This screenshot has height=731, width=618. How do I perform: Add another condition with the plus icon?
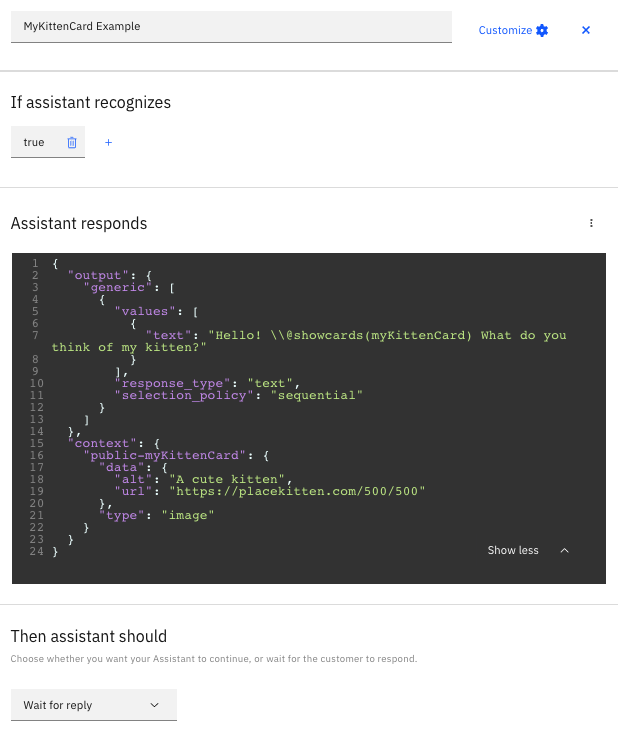point(109,142)
